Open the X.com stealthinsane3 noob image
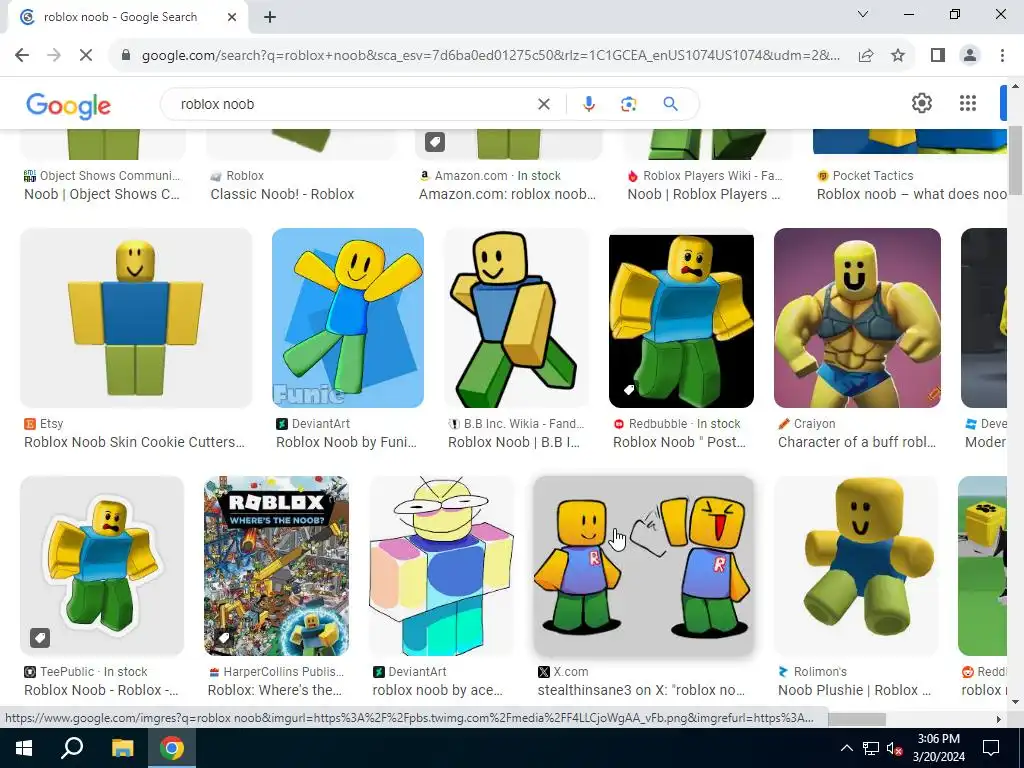Image resolution: width=1024 pixels, height=768 pixels. click(x=643, y=566)
